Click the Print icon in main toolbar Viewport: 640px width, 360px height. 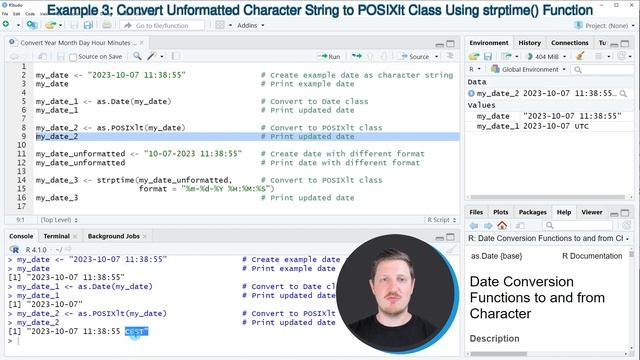click(x=107, y=25)
